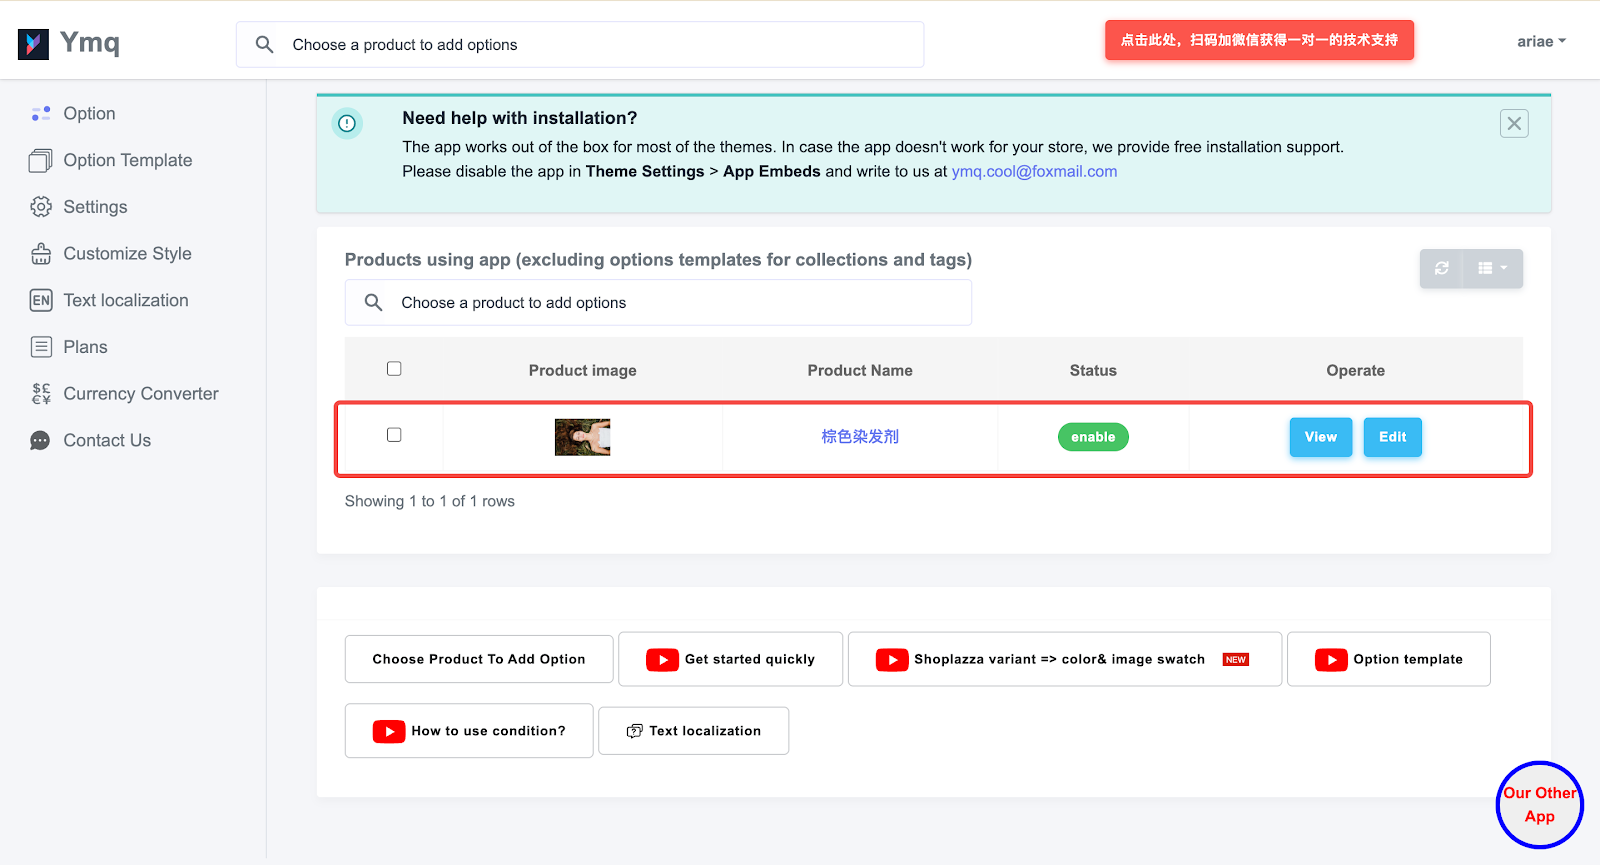Click the magnifier icon in top search bar
Screen dimensions: 1600x865
[264, 45]
